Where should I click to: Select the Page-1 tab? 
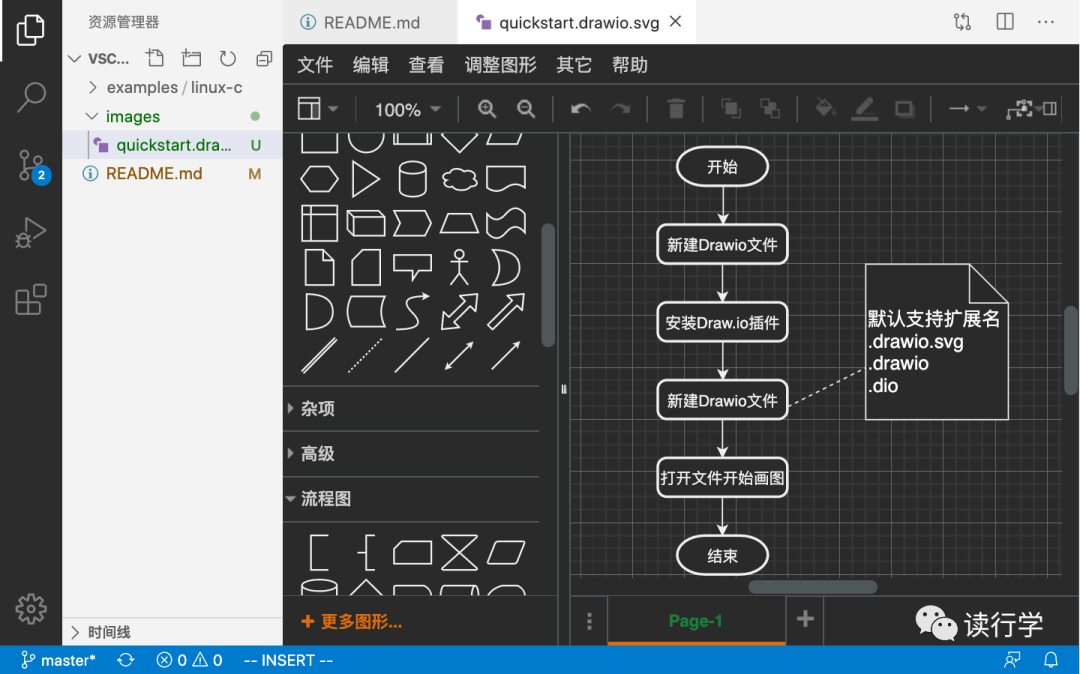[696, 621]
